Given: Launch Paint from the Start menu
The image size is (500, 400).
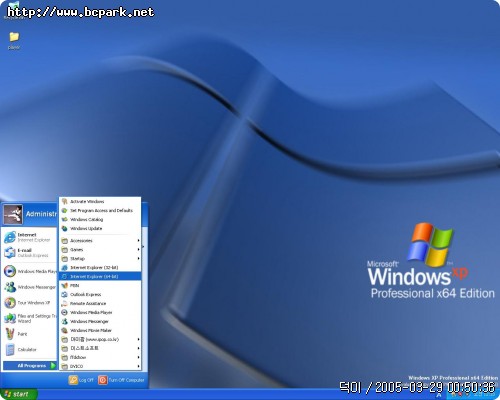Looking at the screenshot, I should pyautogui.click(x=30, y=334).
